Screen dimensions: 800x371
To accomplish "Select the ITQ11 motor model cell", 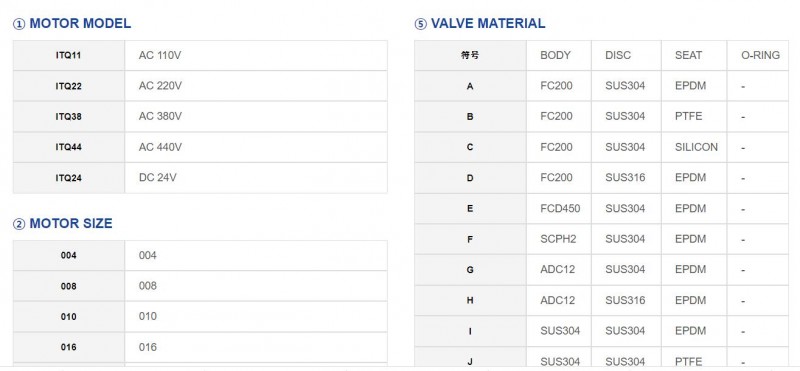I will tap(68, 56).
